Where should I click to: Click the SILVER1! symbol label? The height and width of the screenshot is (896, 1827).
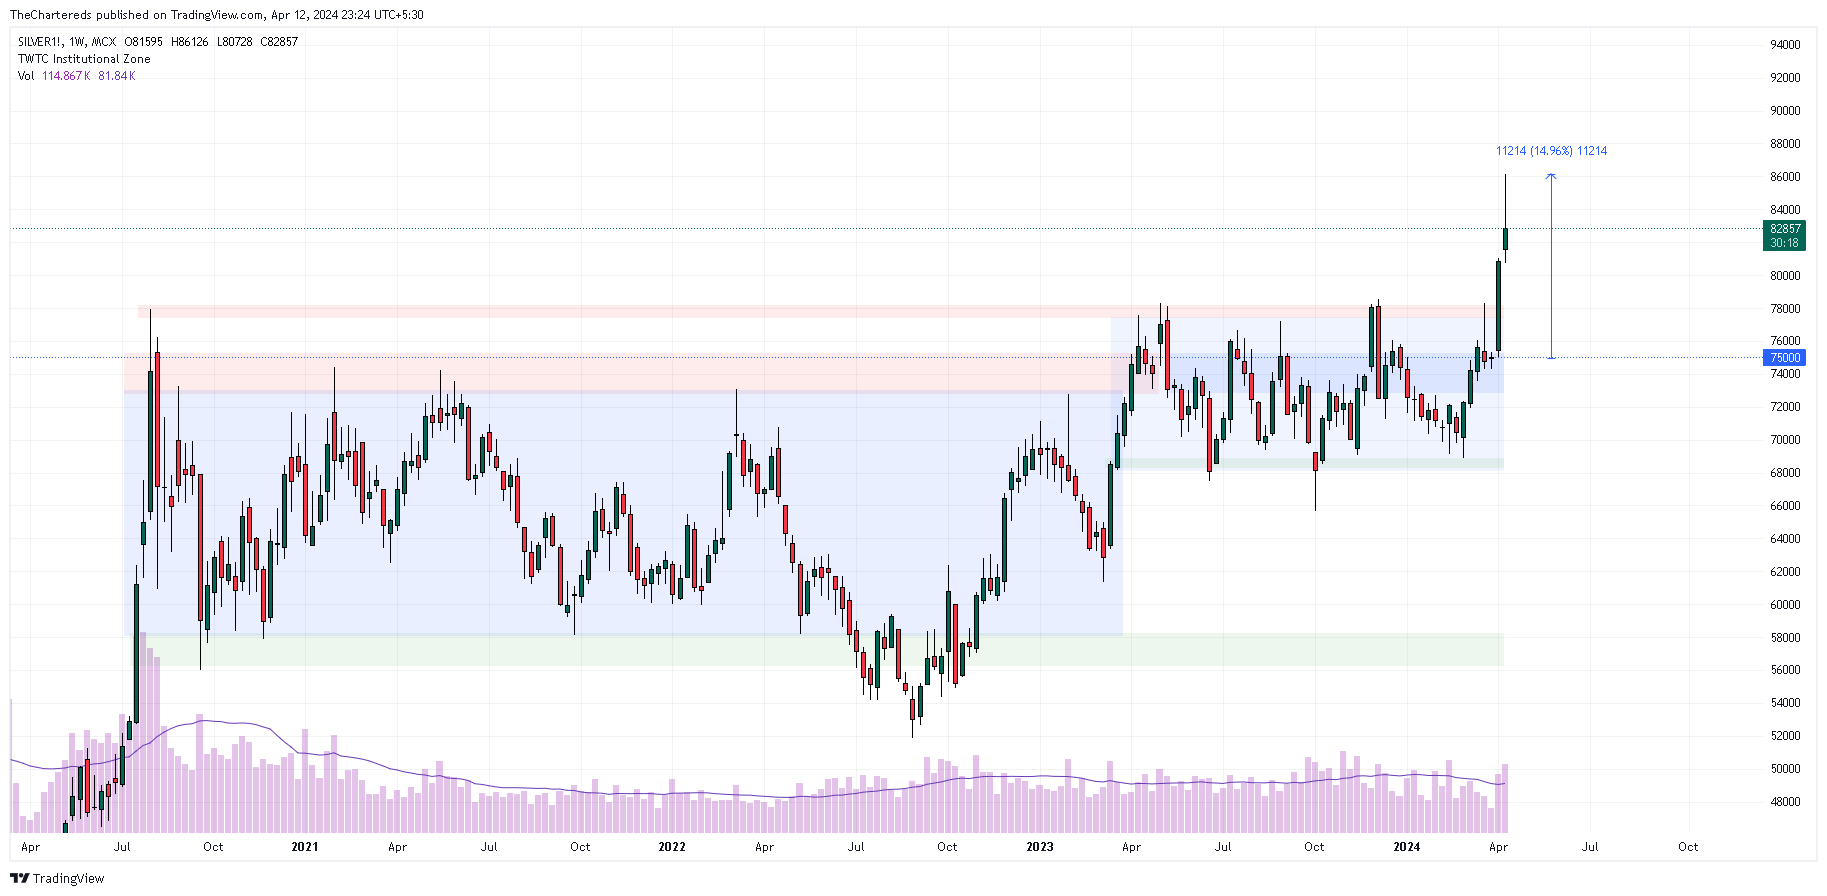click(40, 42)
